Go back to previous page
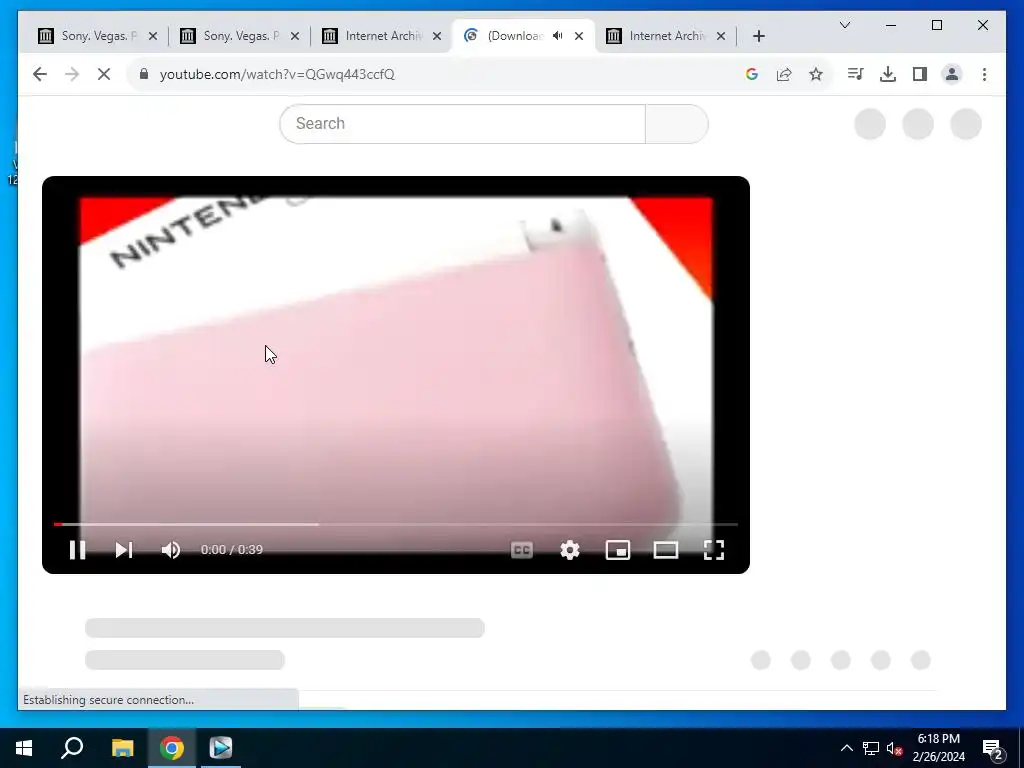The width and height of the screenshot is (1024, 768). pos(40,74)
